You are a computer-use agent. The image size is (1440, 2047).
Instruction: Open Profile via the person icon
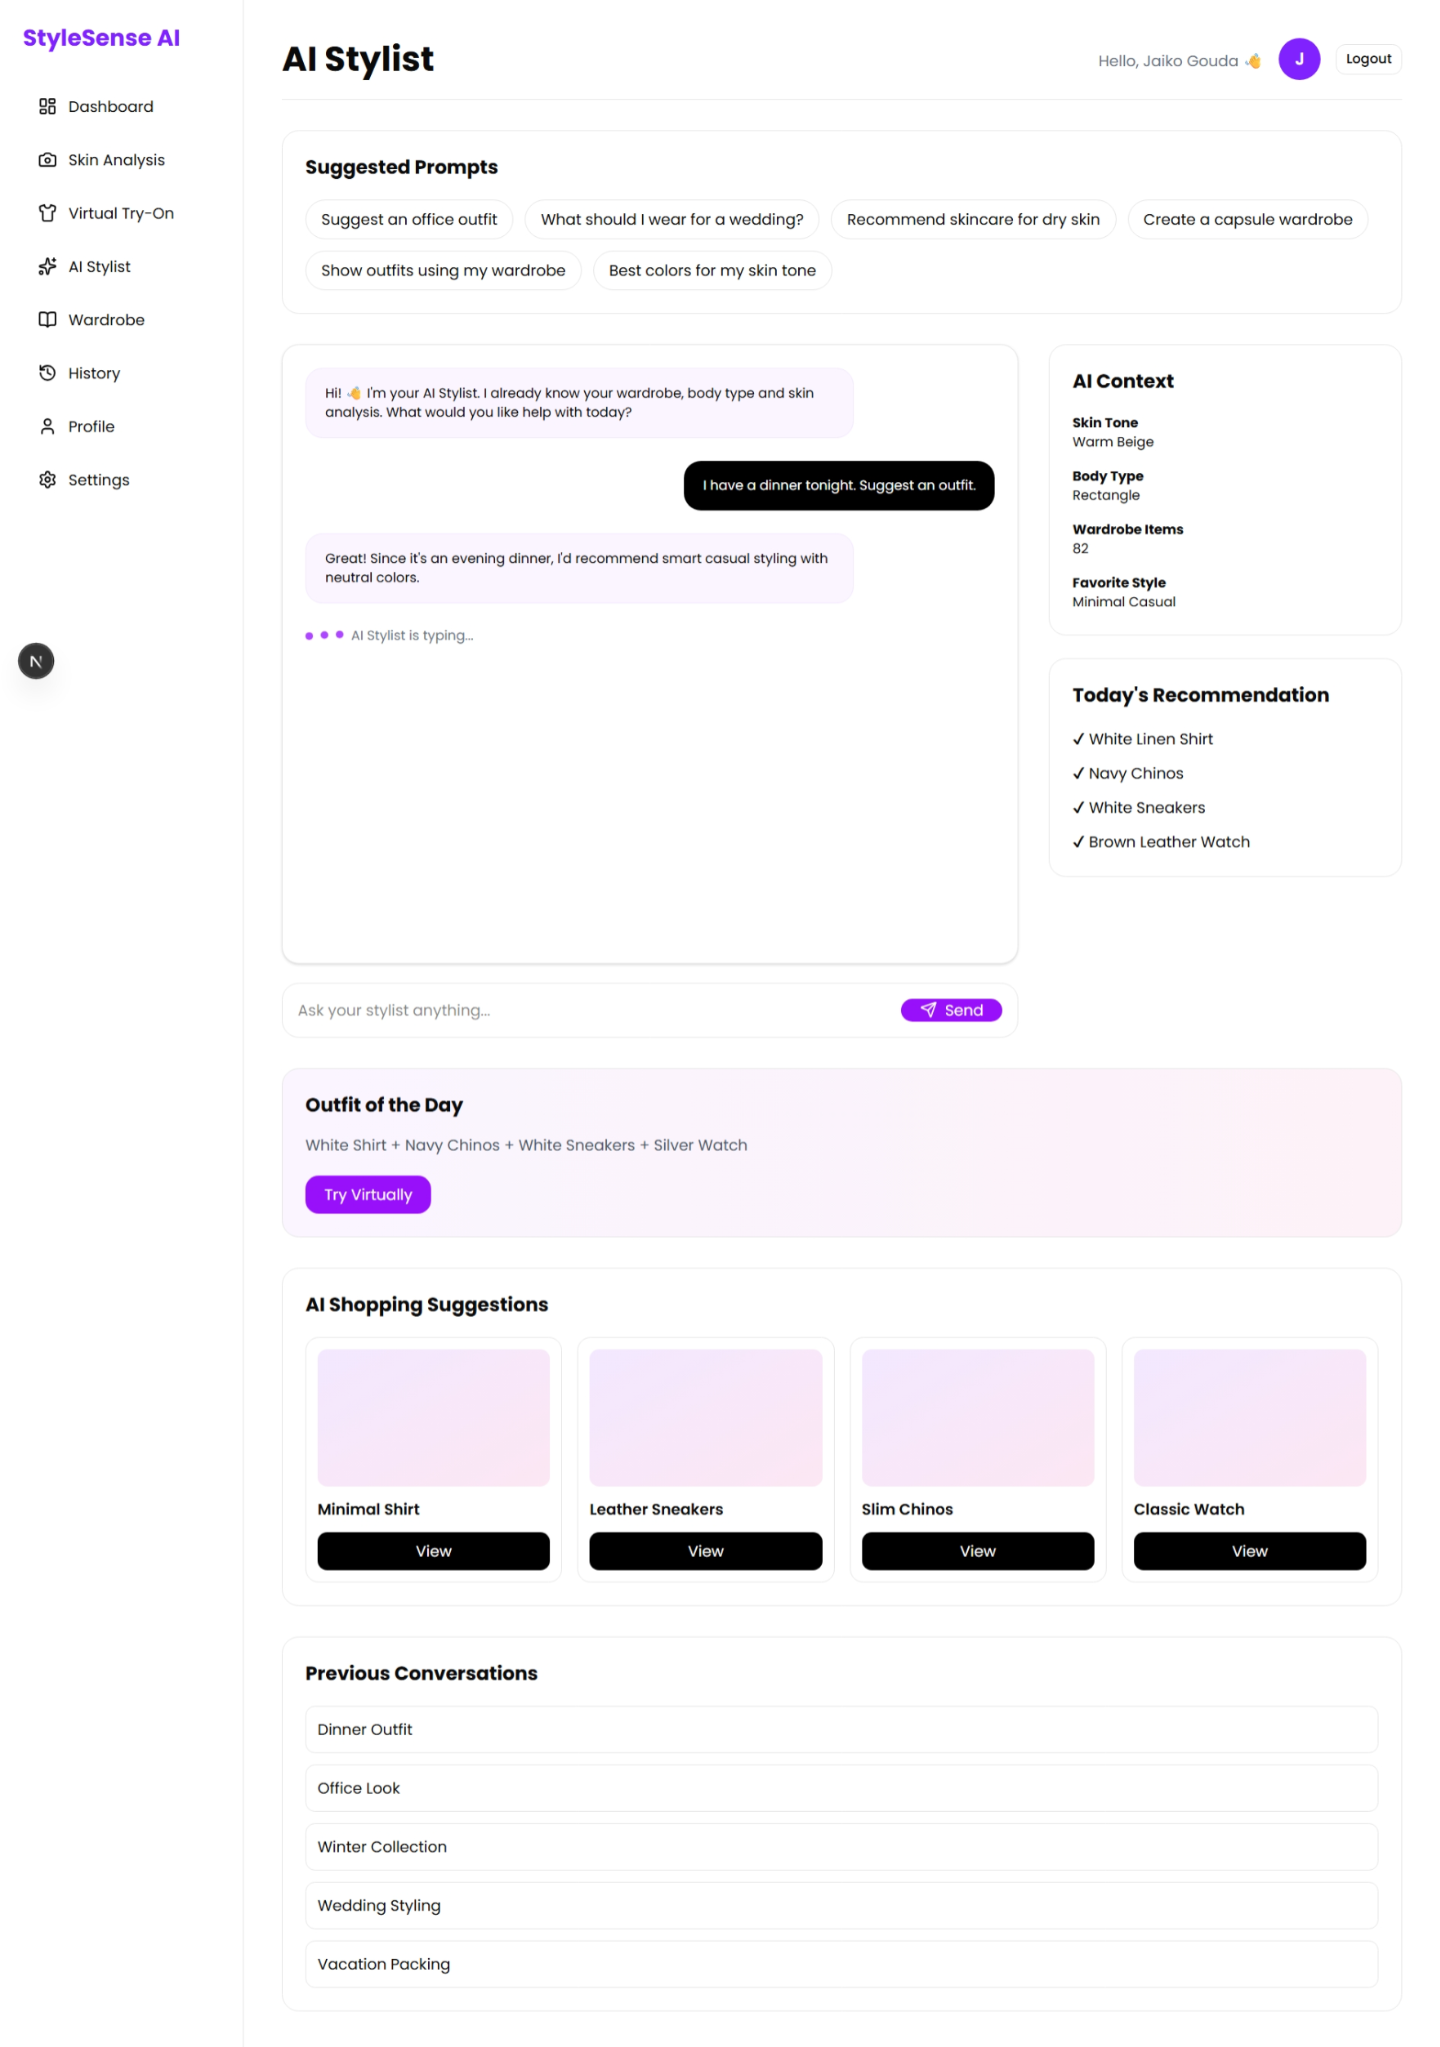(x=47, y=426)
